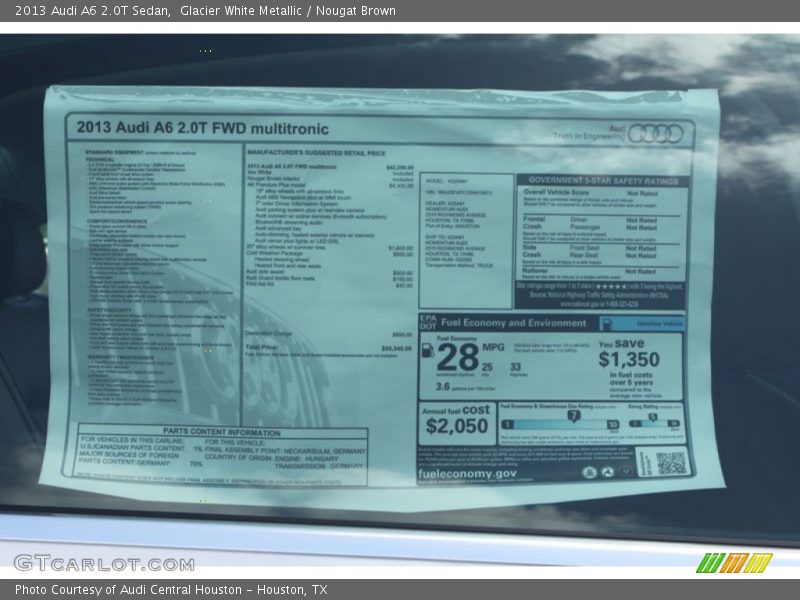This screenshot has height=600, width=800.
Task: Click 'TRANSMISSION: GERMANY' line
Action: point(319,466)
